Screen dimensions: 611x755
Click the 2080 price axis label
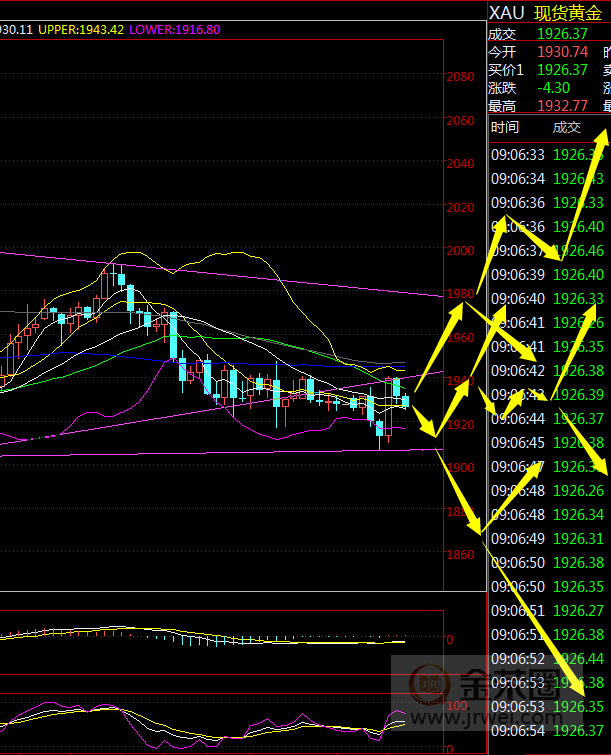[x=461, y=77]
